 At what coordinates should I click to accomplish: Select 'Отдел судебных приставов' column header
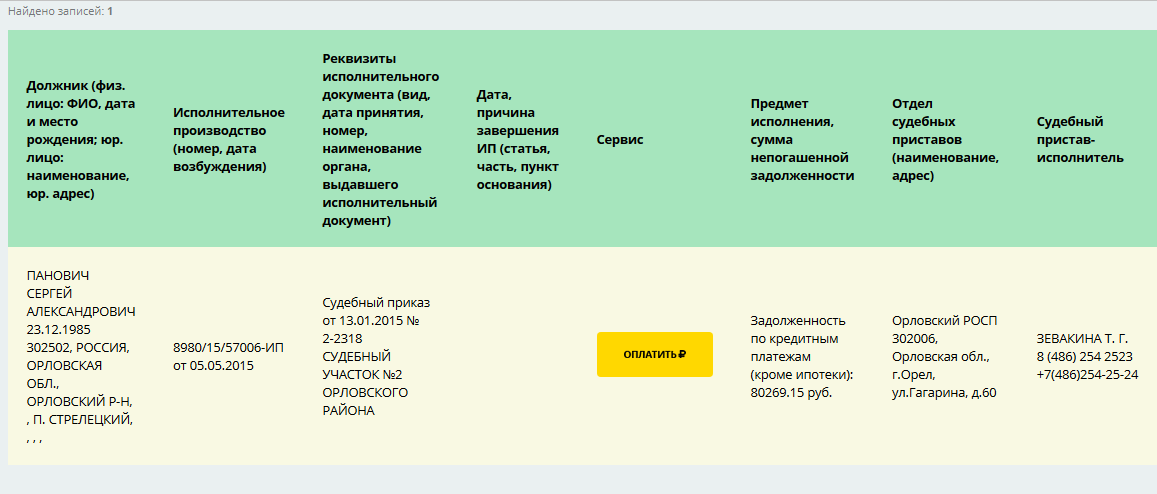point(946,139)
